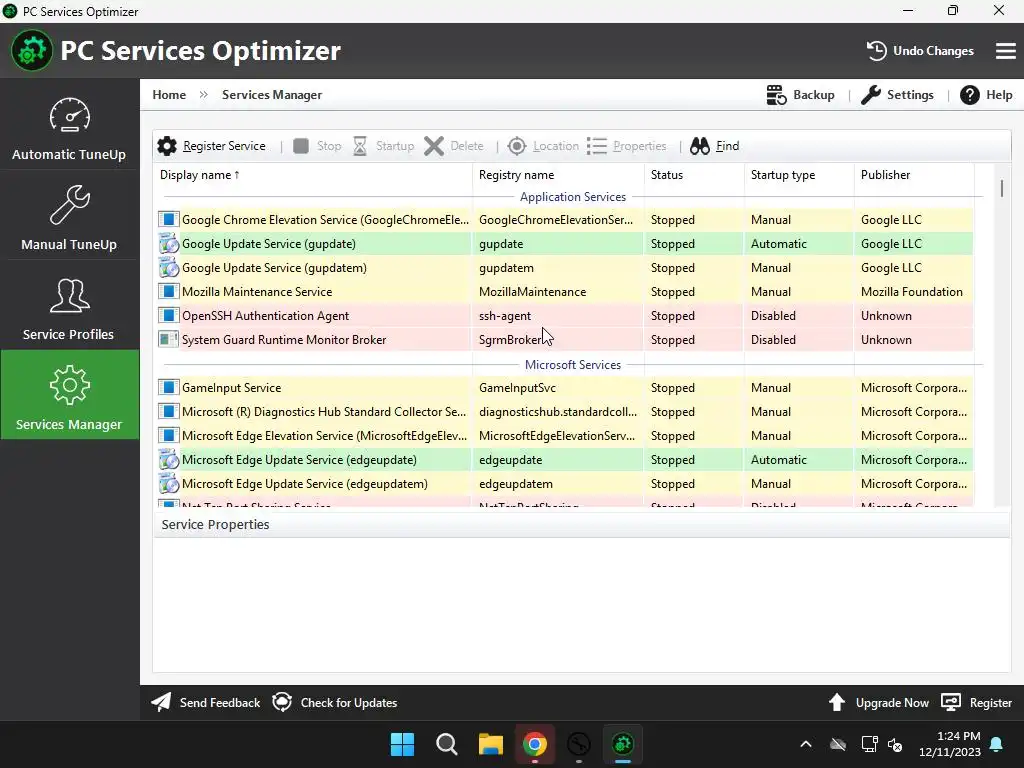1024x768 pixels.
Task: Click the Microsoft Edge Update (edgeupdate) icon
Action: pos(168,460)
